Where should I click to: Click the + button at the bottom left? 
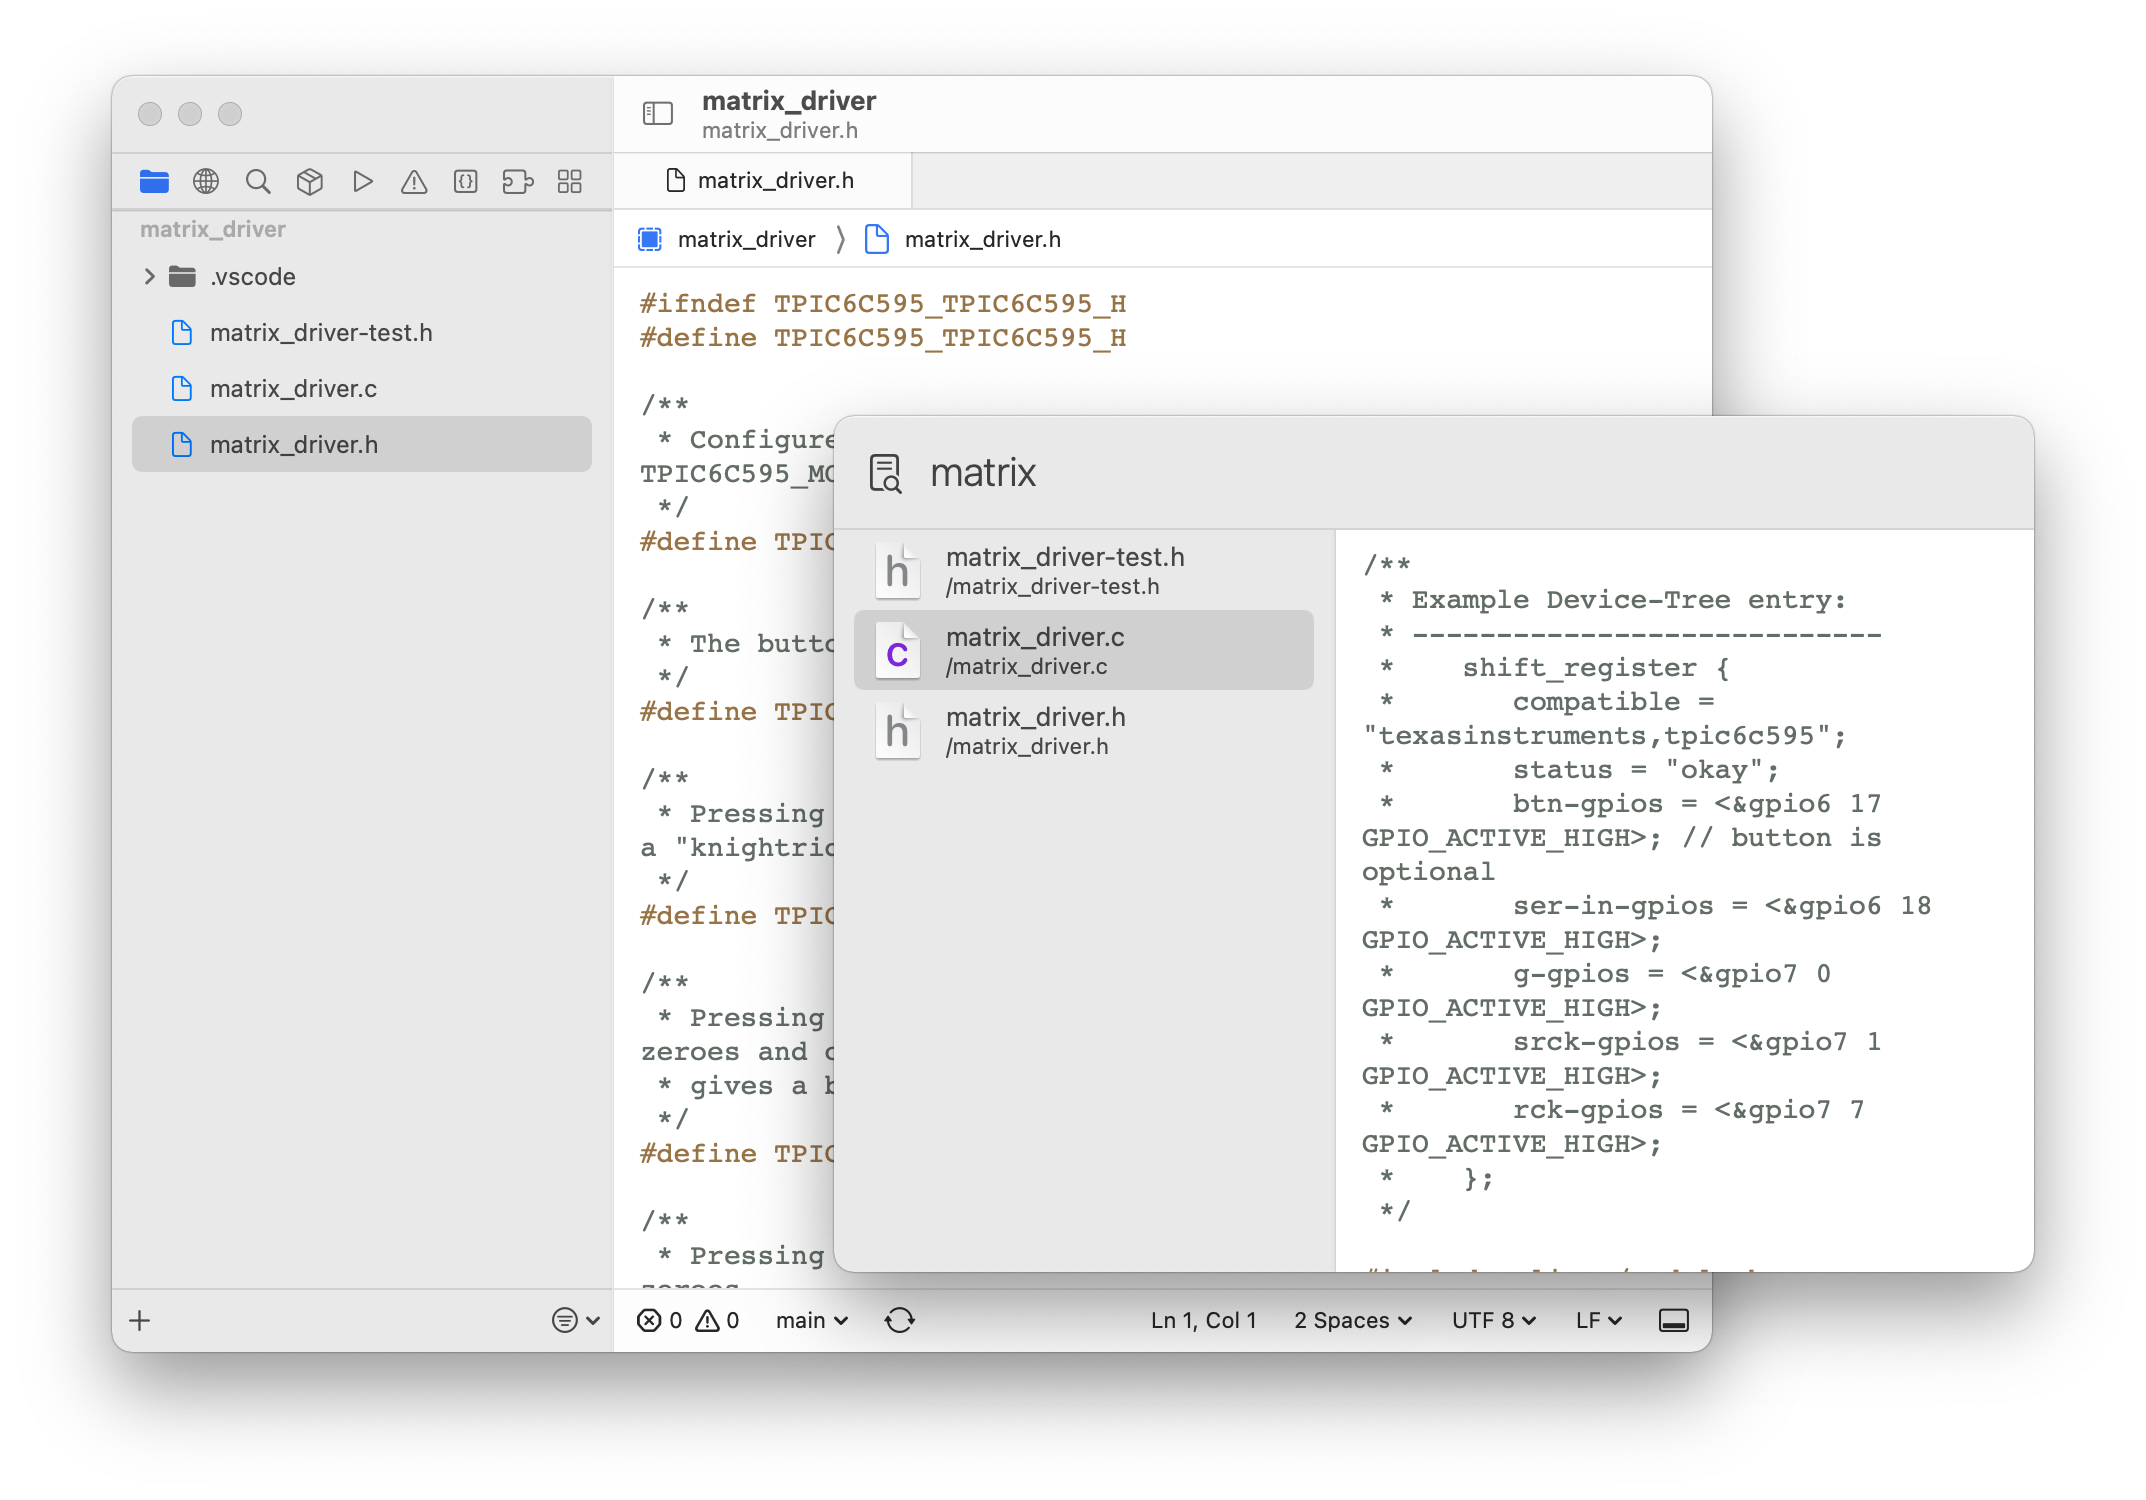pos(139,1319)
